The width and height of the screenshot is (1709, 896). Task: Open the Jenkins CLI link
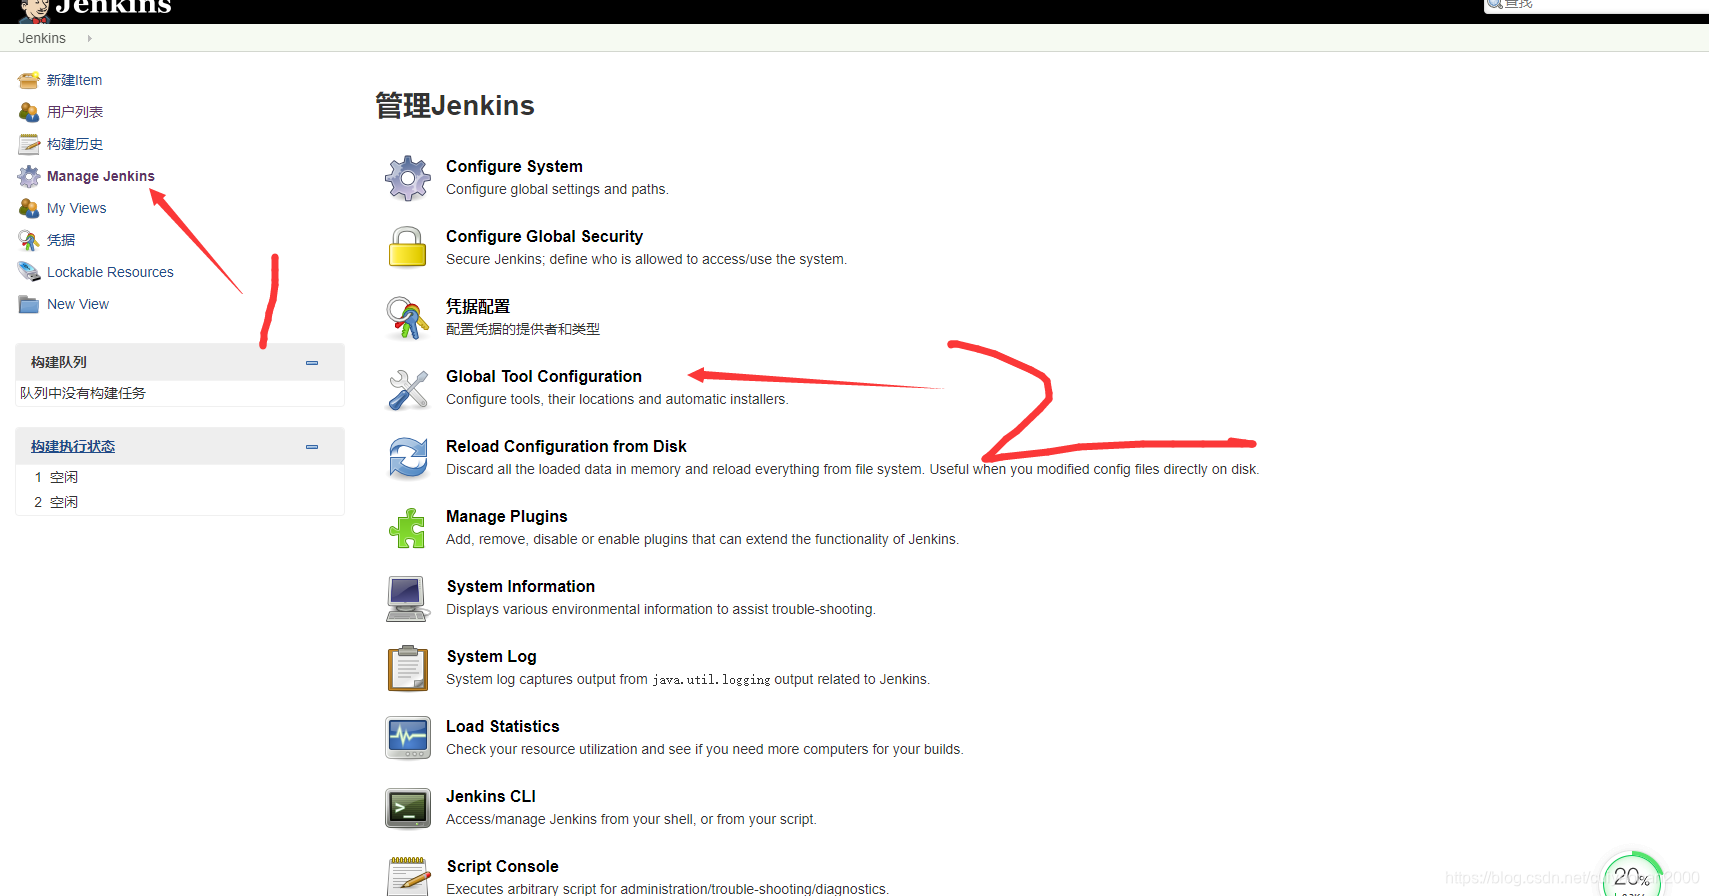click(491, 796)
